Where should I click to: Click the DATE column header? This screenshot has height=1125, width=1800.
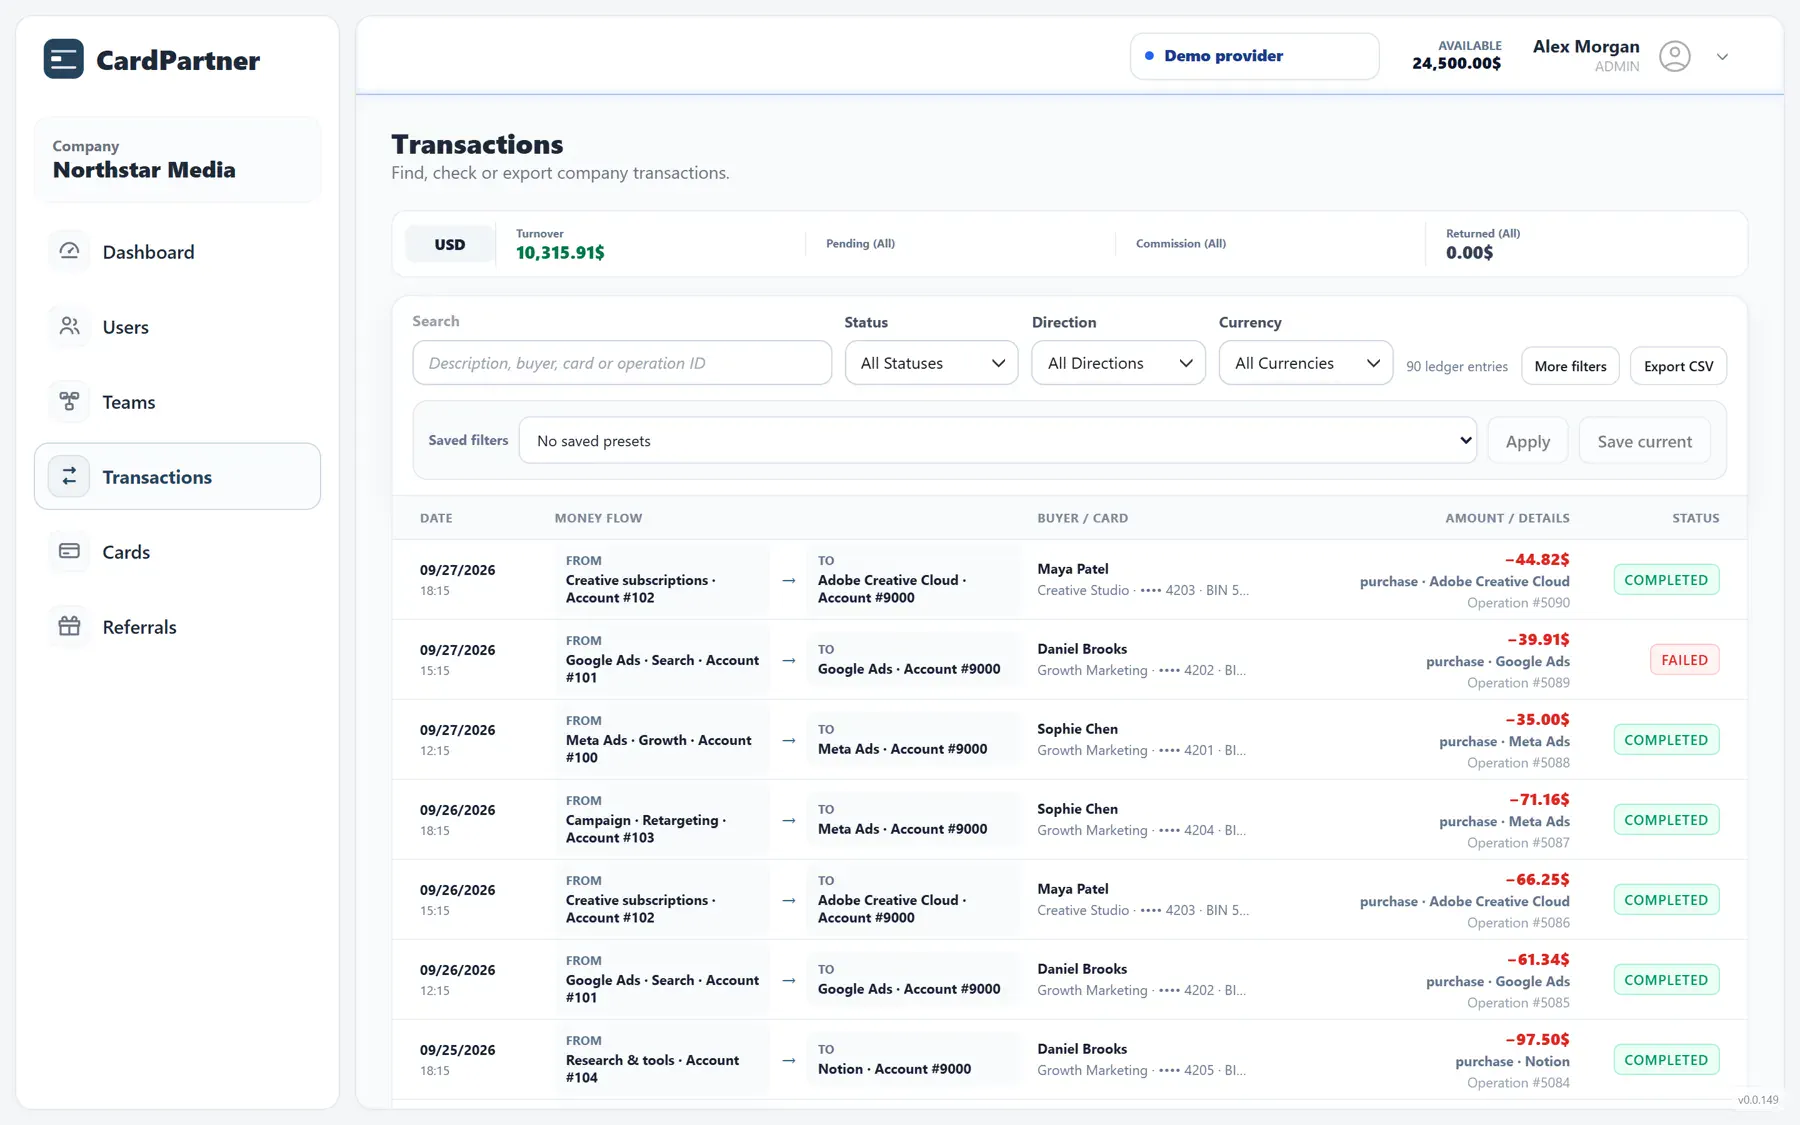point(436,518)
